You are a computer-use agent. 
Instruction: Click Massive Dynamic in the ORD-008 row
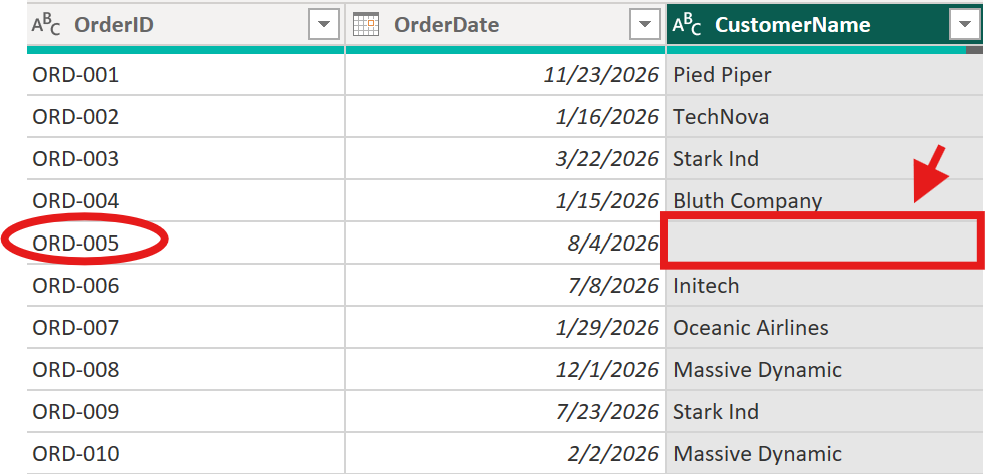coord(825,370)
